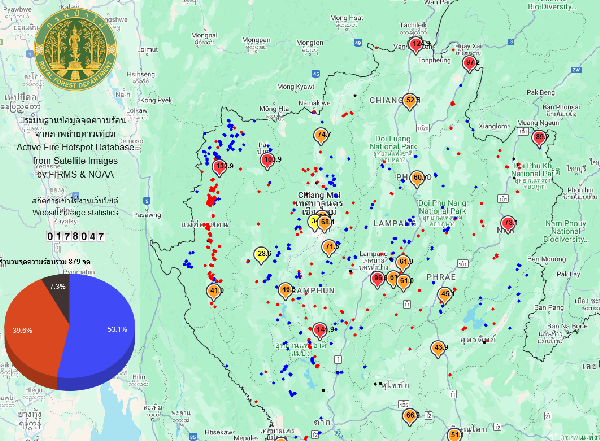Open the orange 71 marker
600x441 pixels.
[328, 246]
